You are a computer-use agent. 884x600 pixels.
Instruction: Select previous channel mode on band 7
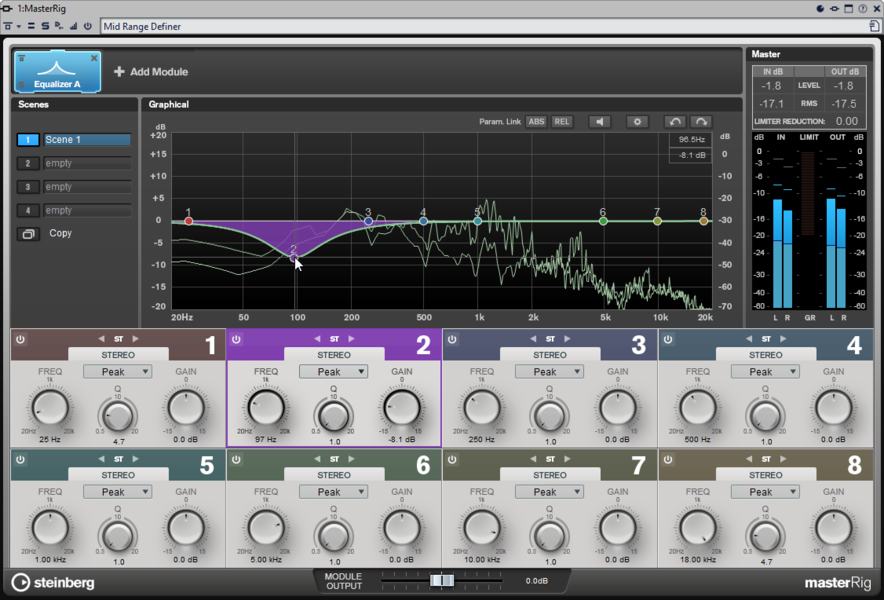(x=533, y=459)
